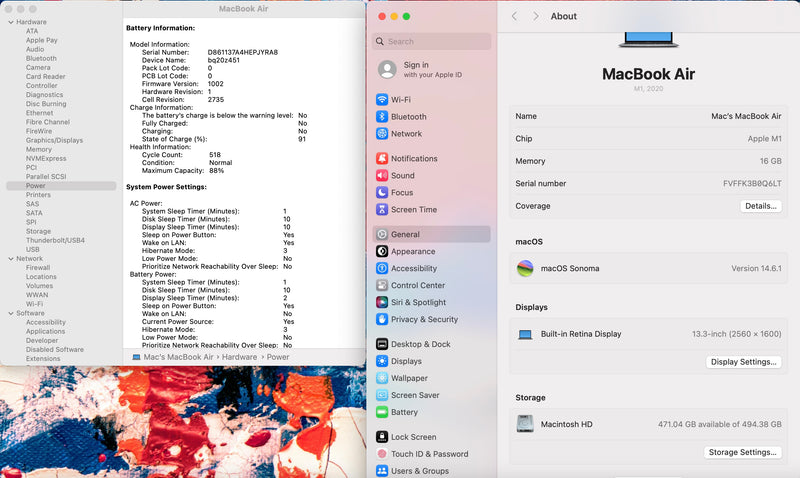Click the battery Serial Number D861137A4HEPJYRA8

(x=242, y=52)
